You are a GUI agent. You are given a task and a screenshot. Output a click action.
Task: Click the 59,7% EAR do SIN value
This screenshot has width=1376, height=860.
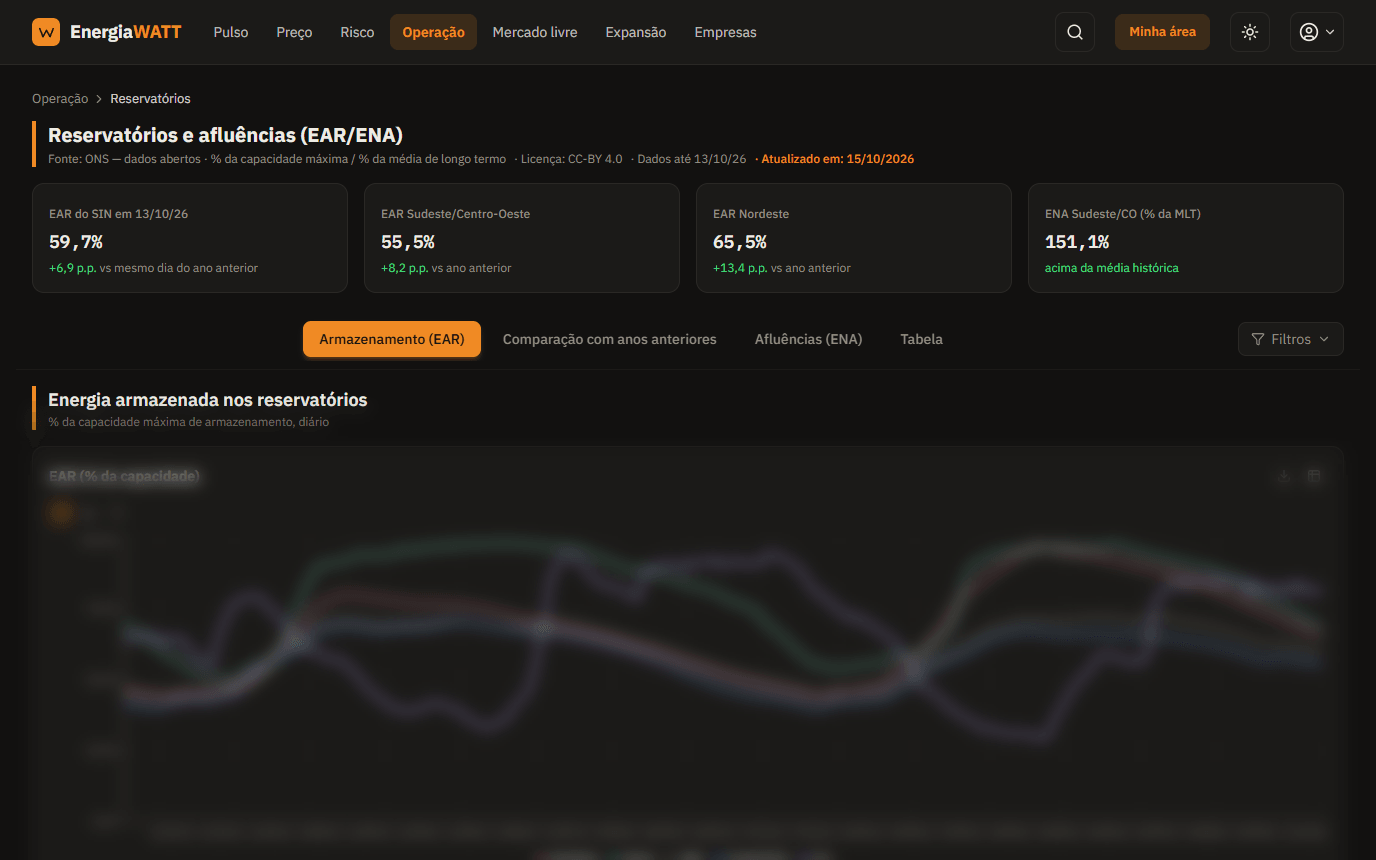(76, 242)
